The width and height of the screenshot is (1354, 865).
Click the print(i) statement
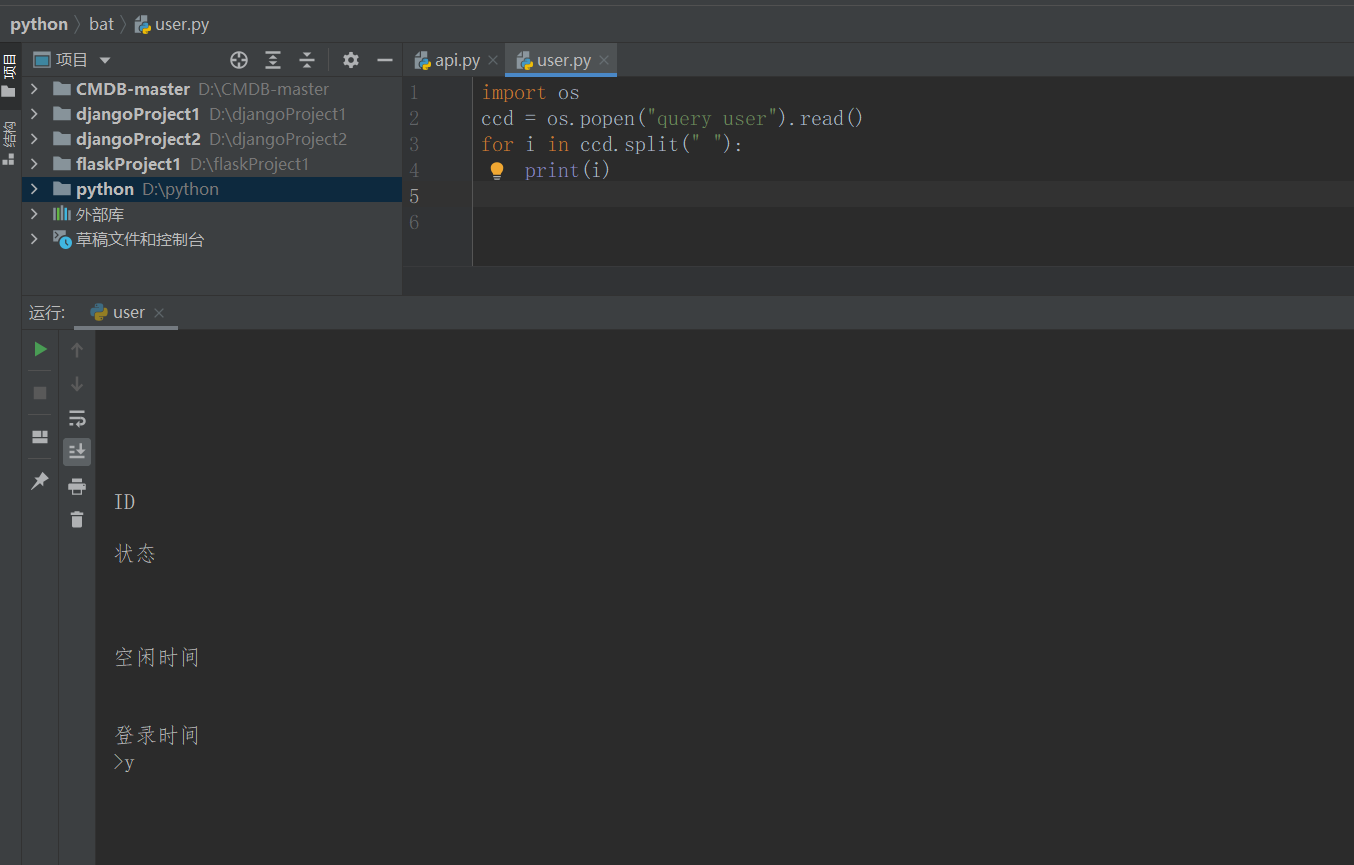[x=567, y=171]
